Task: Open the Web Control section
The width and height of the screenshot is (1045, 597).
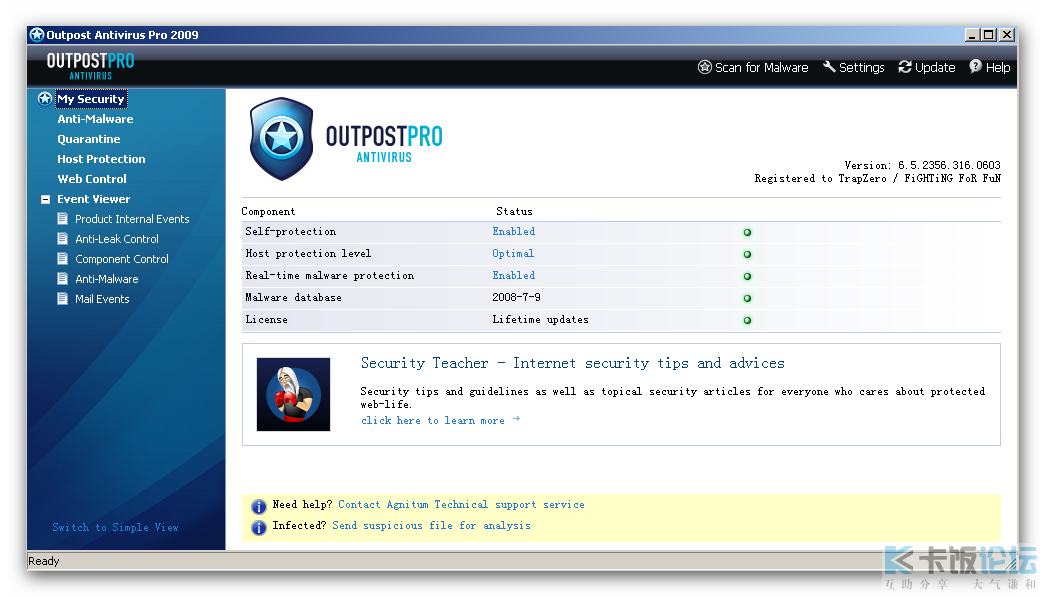Action: pyautogui.click(x=92, y=179)
